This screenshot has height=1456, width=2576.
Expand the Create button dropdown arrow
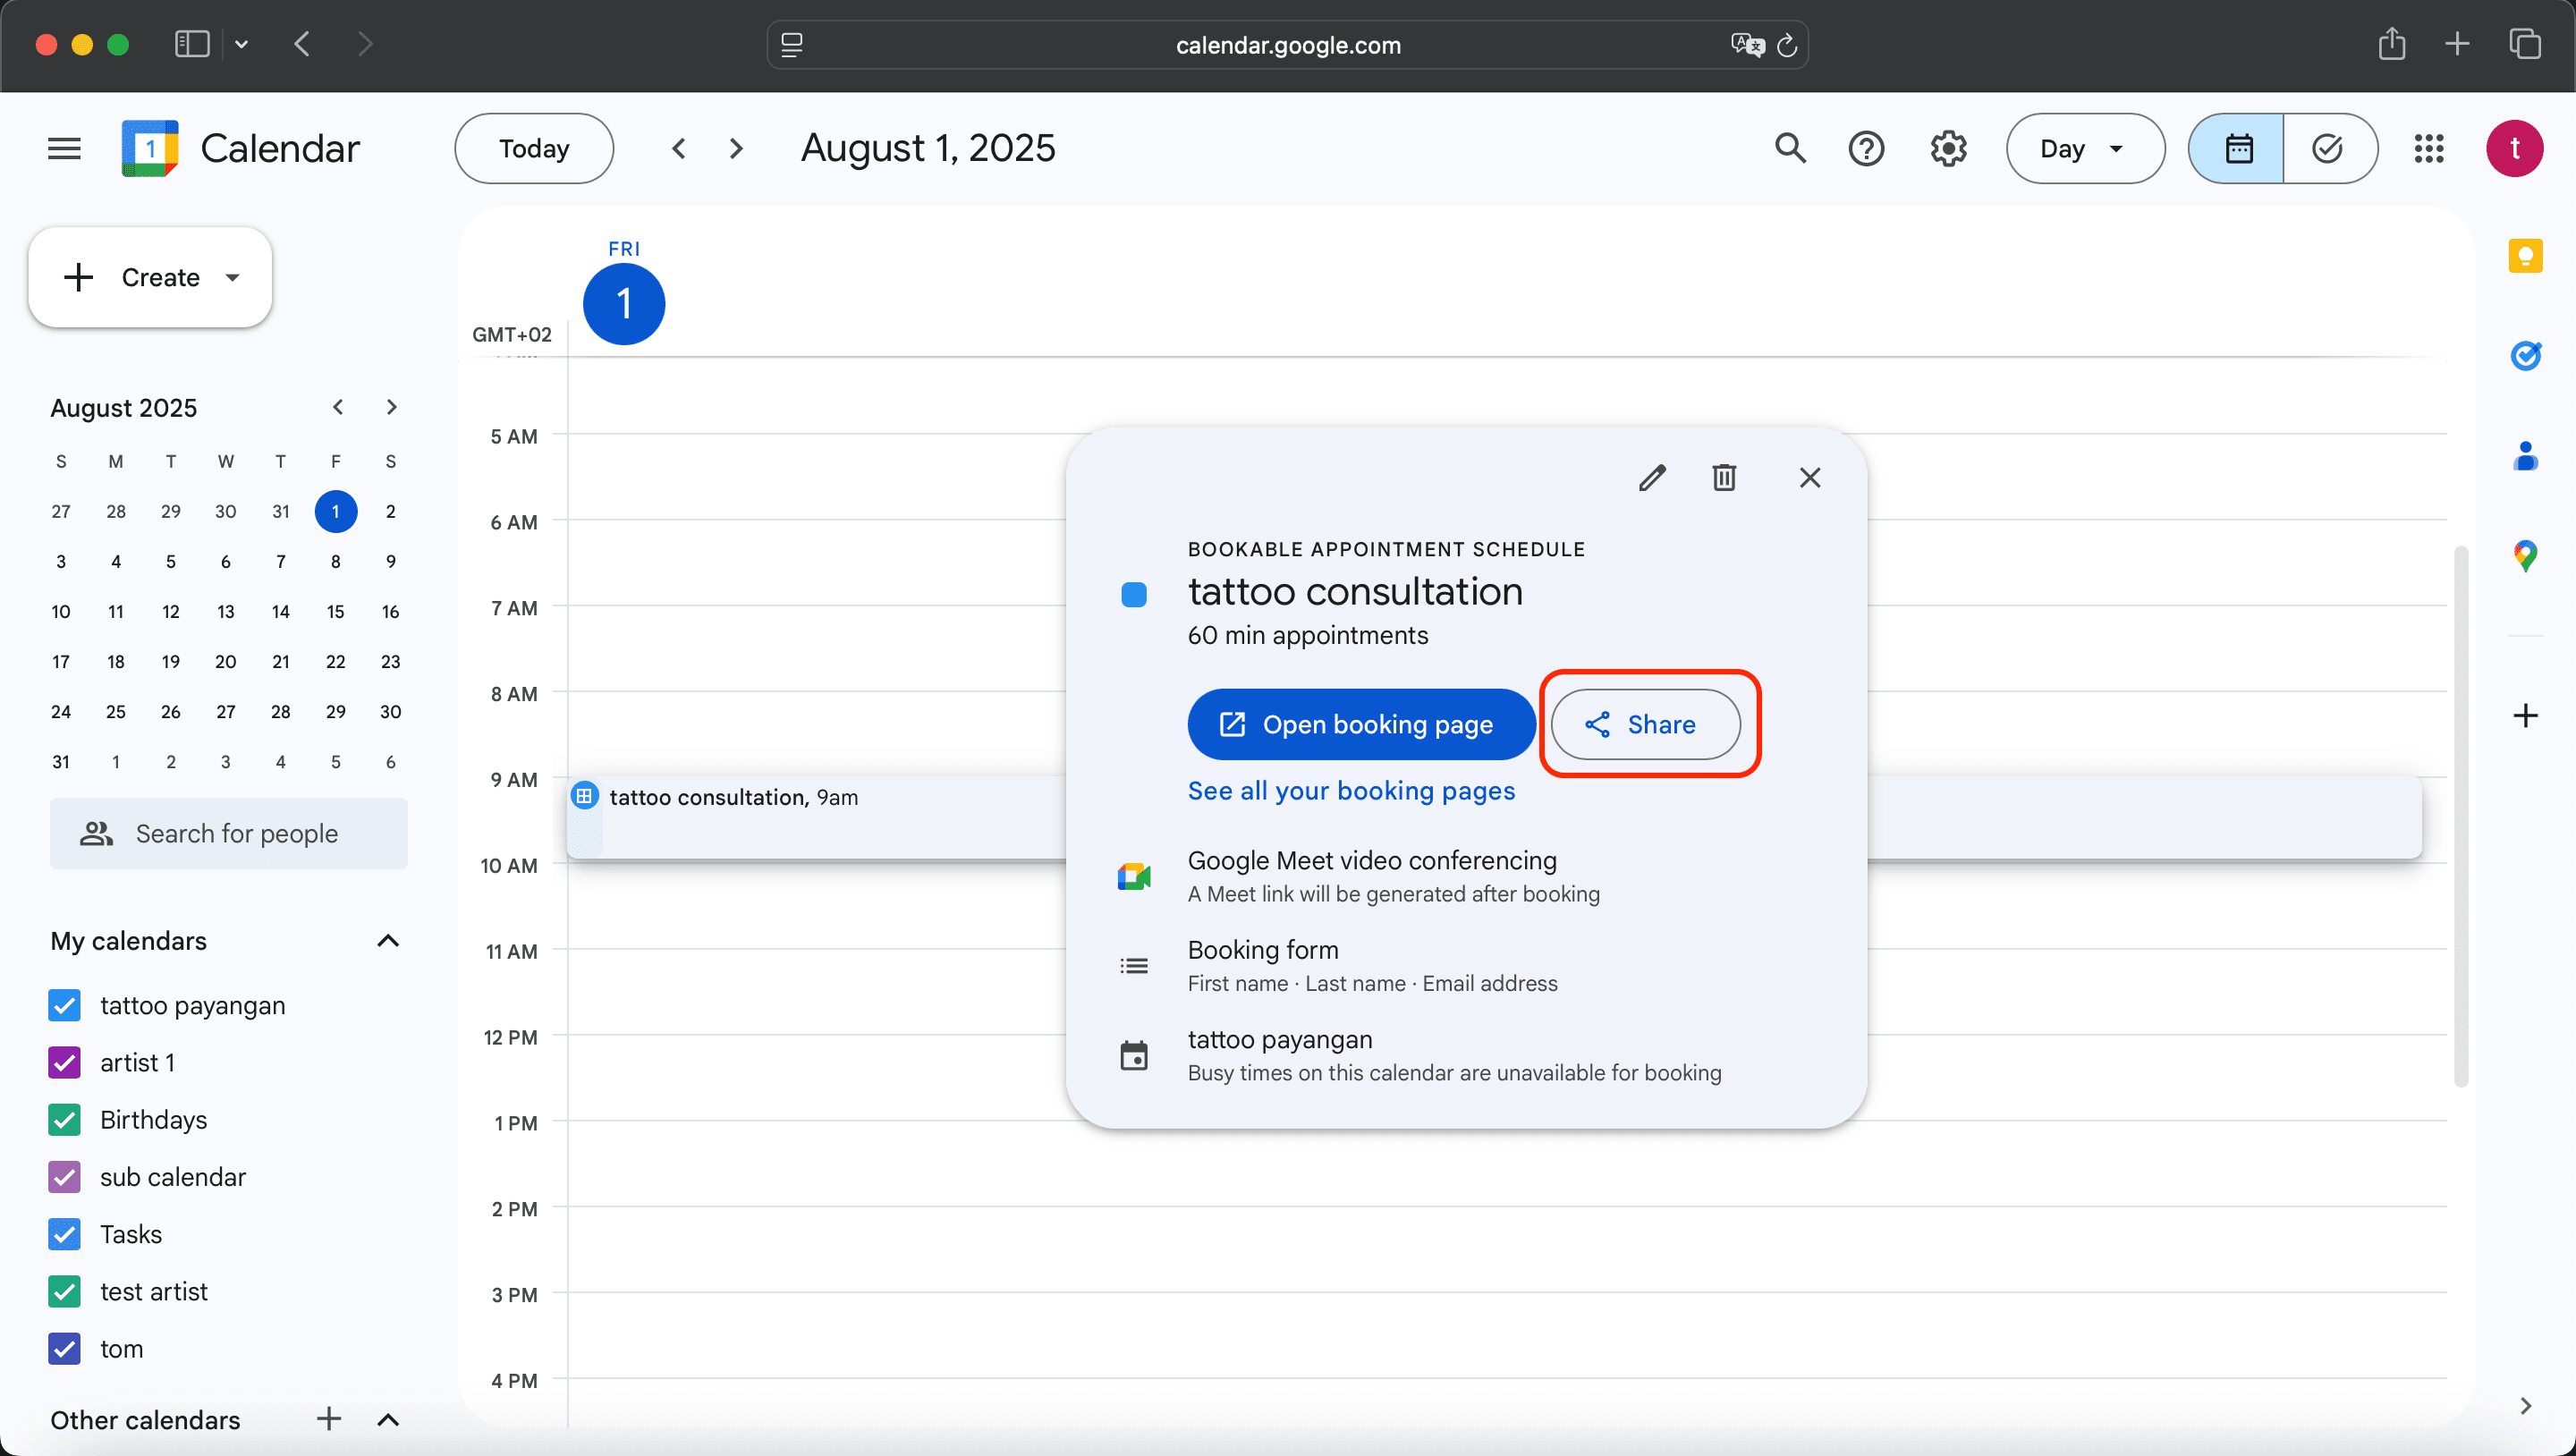(x=233, y=278)
